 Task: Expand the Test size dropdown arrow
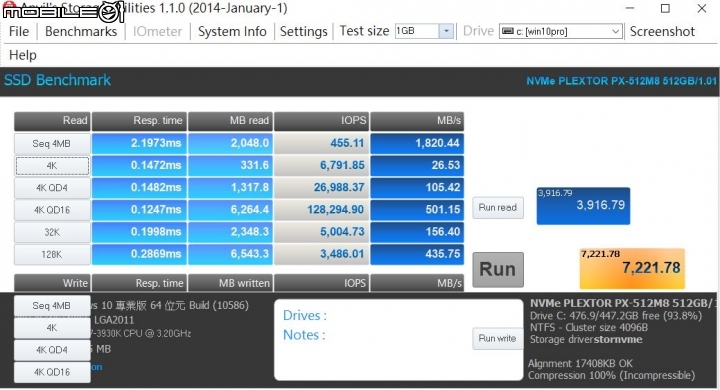pyautogui.click(x=446, y=31)
